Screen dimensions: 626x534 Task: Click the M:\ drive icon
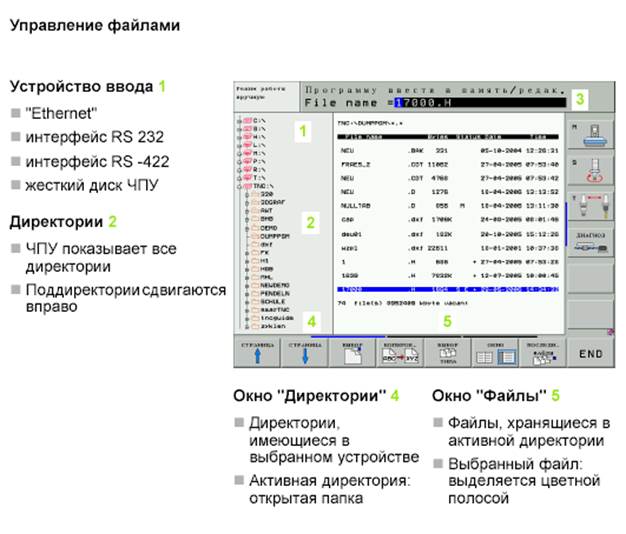(248, 153)
